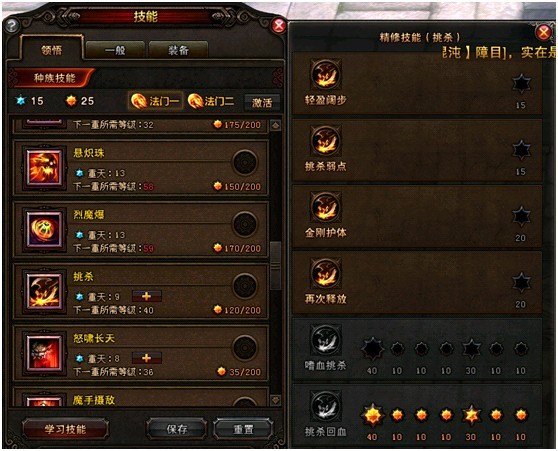Activate the 法门一 selector
Screen dimensions: 558x451
tap(155, 101)
